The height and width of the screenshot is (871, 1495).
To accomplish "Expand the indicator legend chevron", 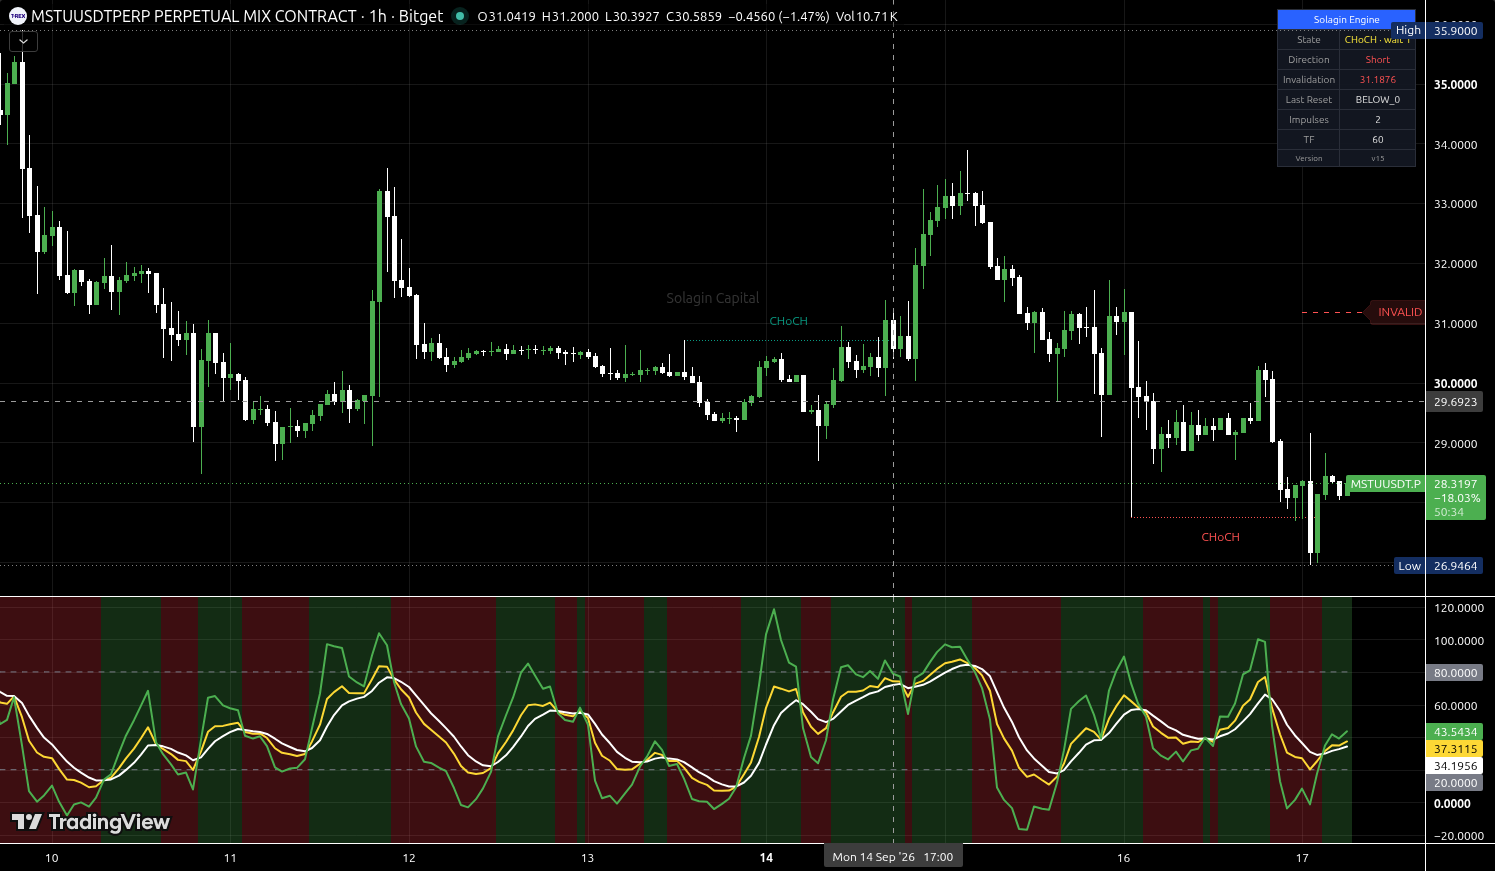I will [23, 42].
